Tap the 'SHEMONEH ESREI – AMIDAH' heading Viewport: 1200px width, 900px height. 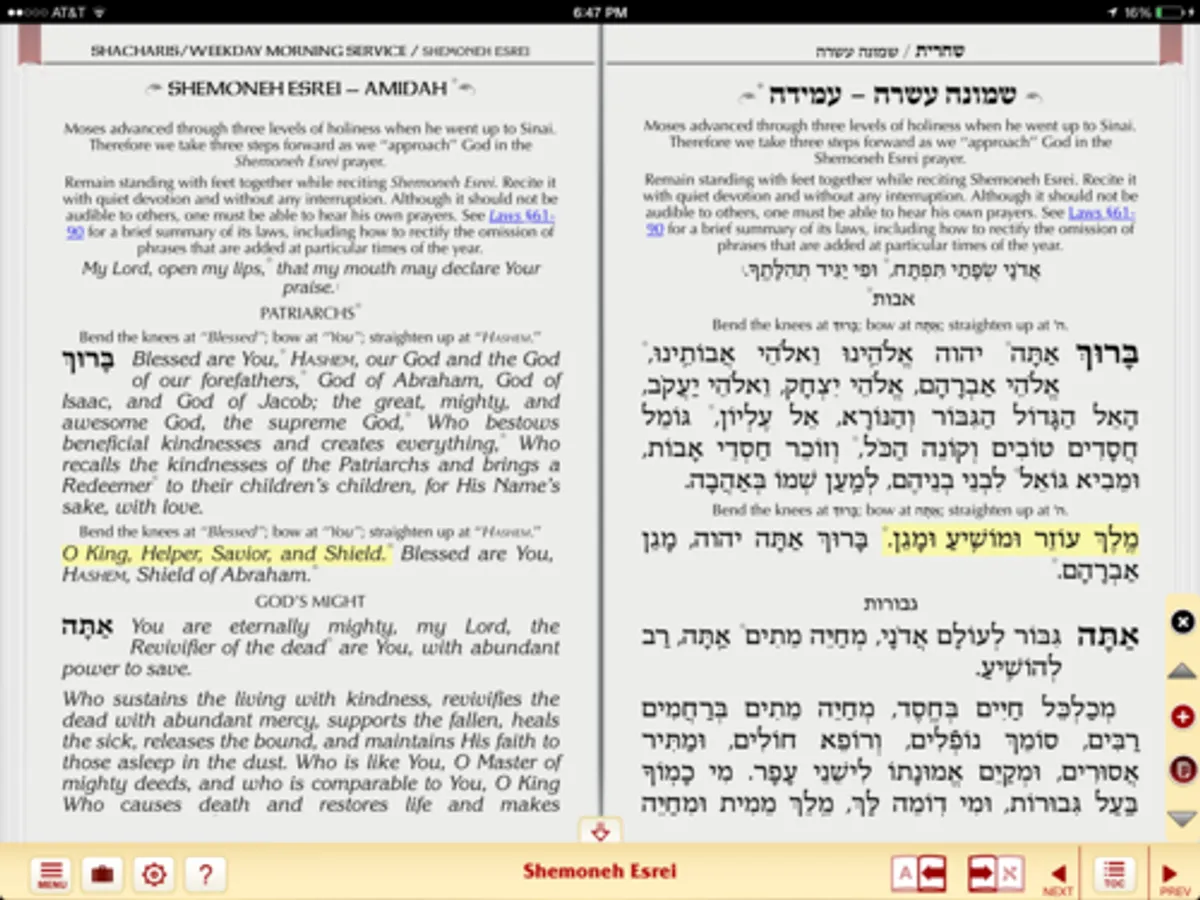tap(307, 89)
